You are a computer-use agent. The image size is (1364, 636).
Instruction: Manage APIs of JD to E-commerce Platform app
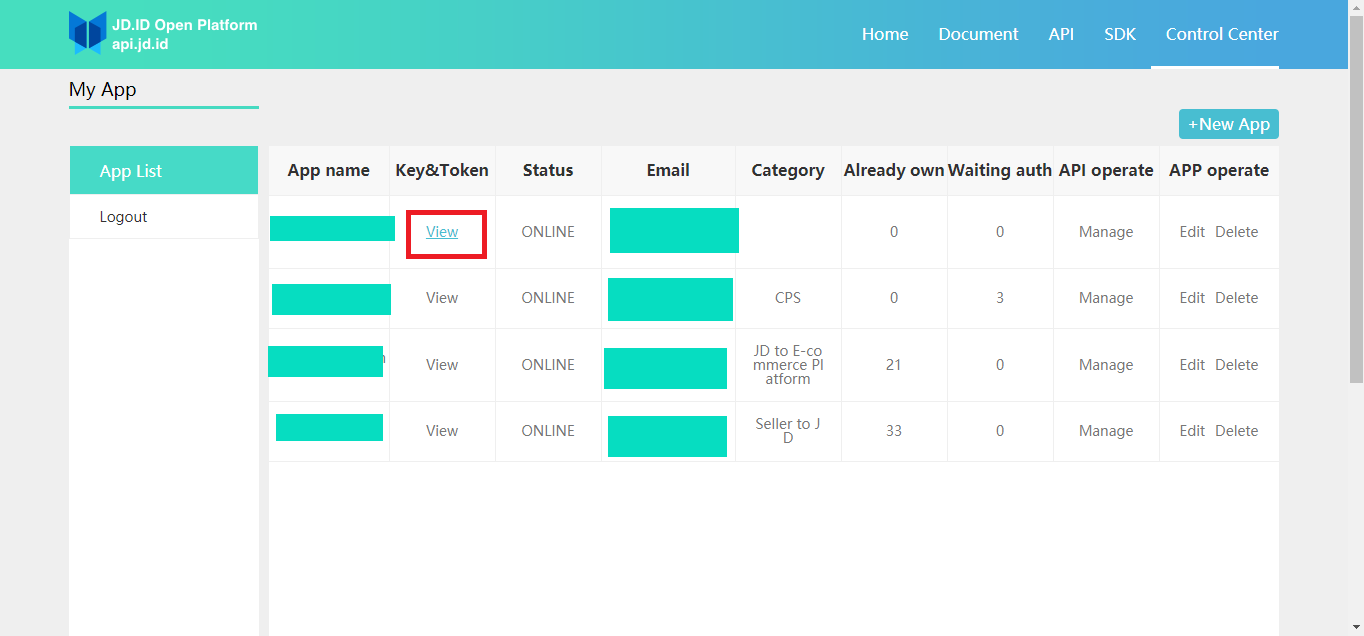pos(1106,365)
